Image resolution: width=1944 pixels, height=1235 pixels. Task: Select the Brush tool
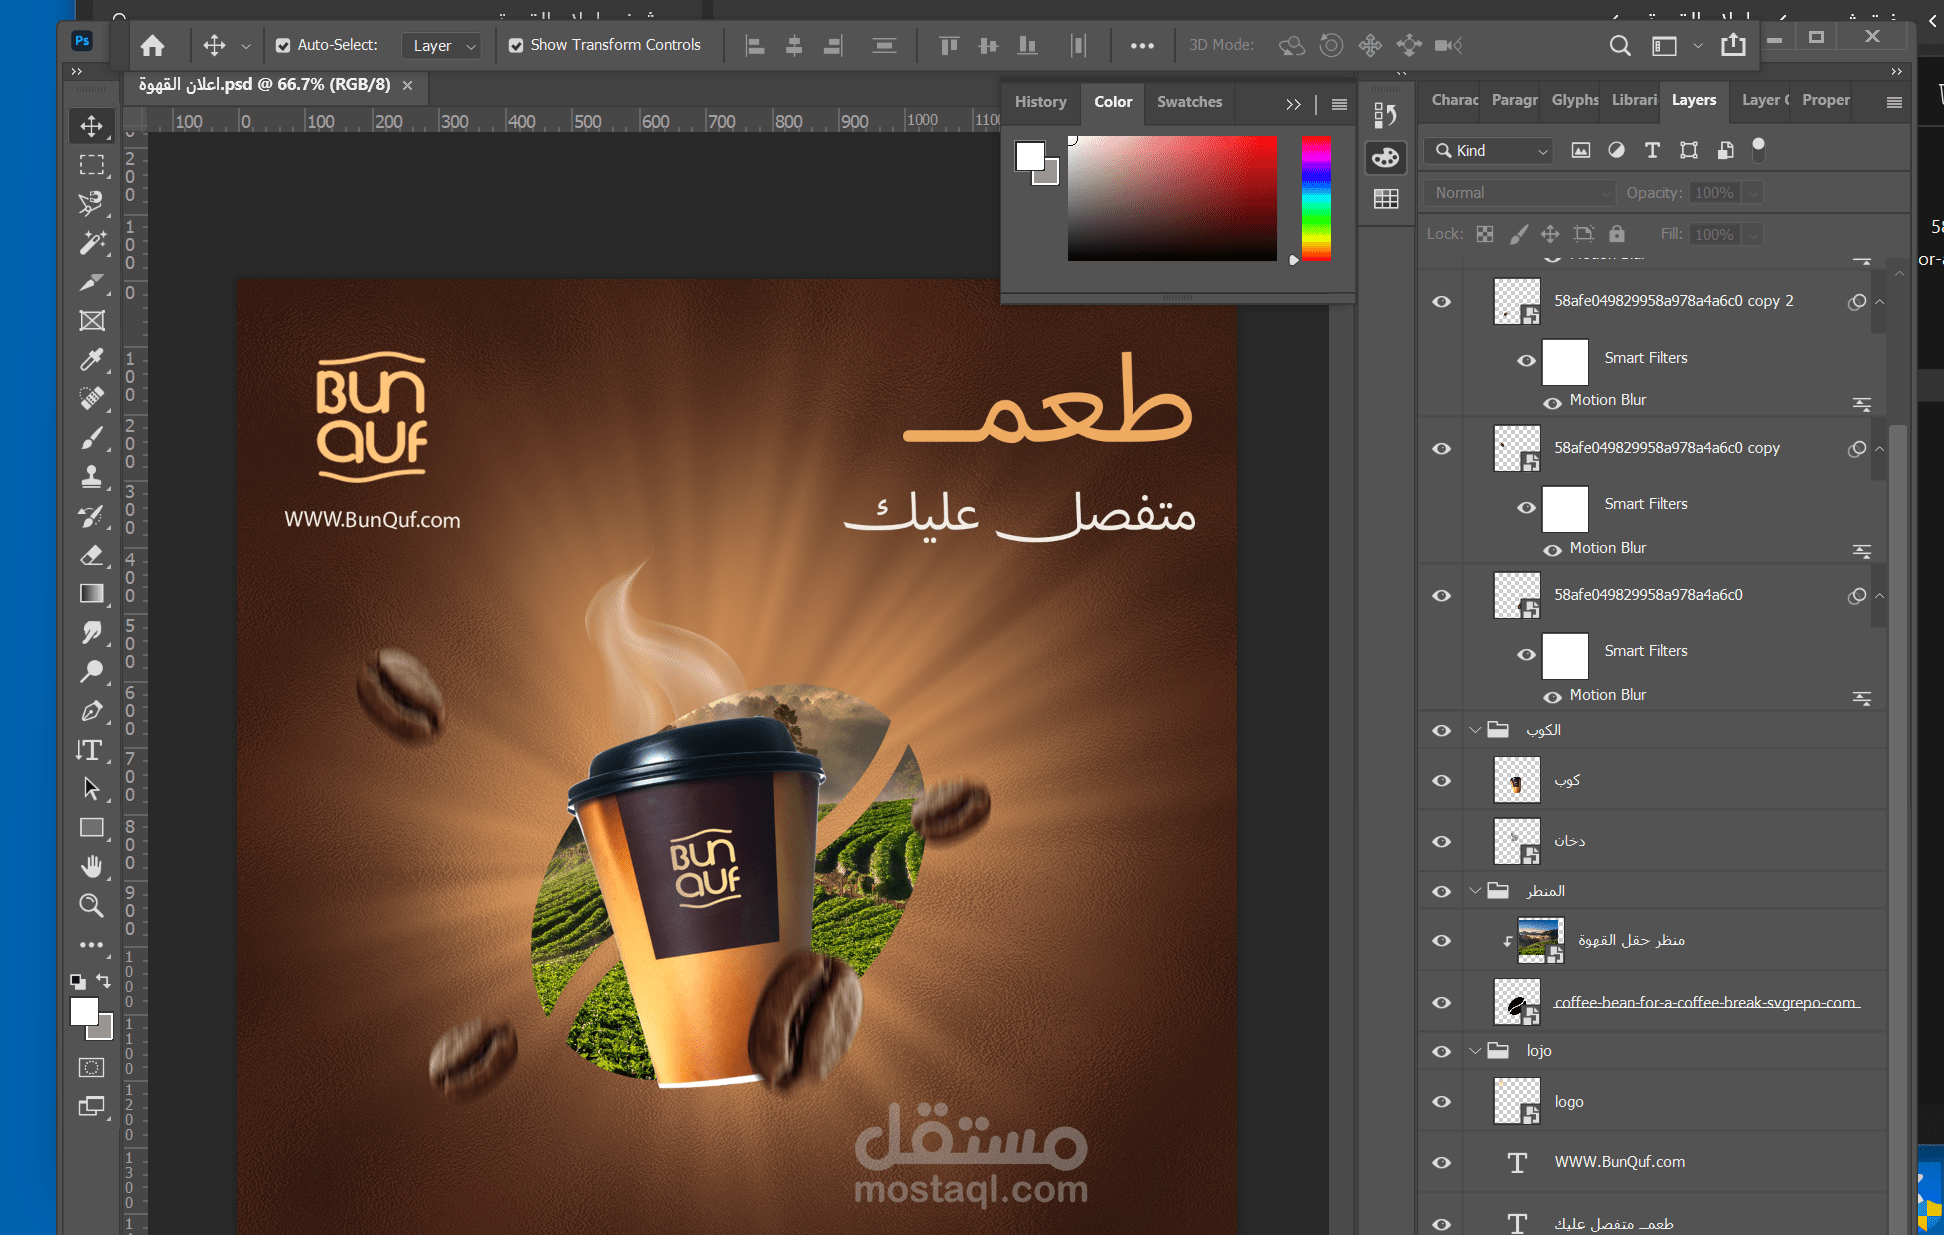(x=91, y=438)
